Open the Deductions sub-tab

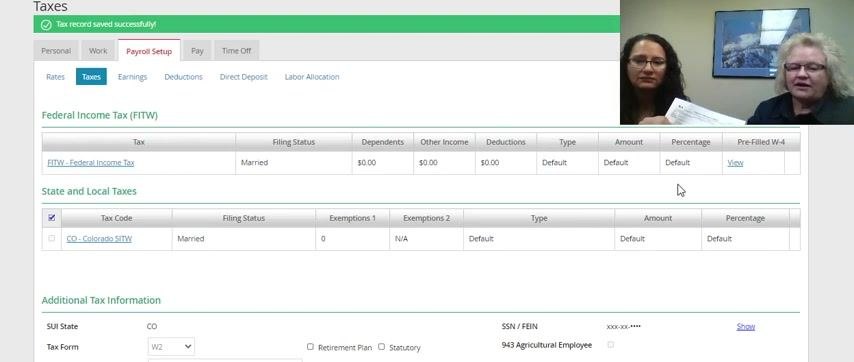pos(184,77)
